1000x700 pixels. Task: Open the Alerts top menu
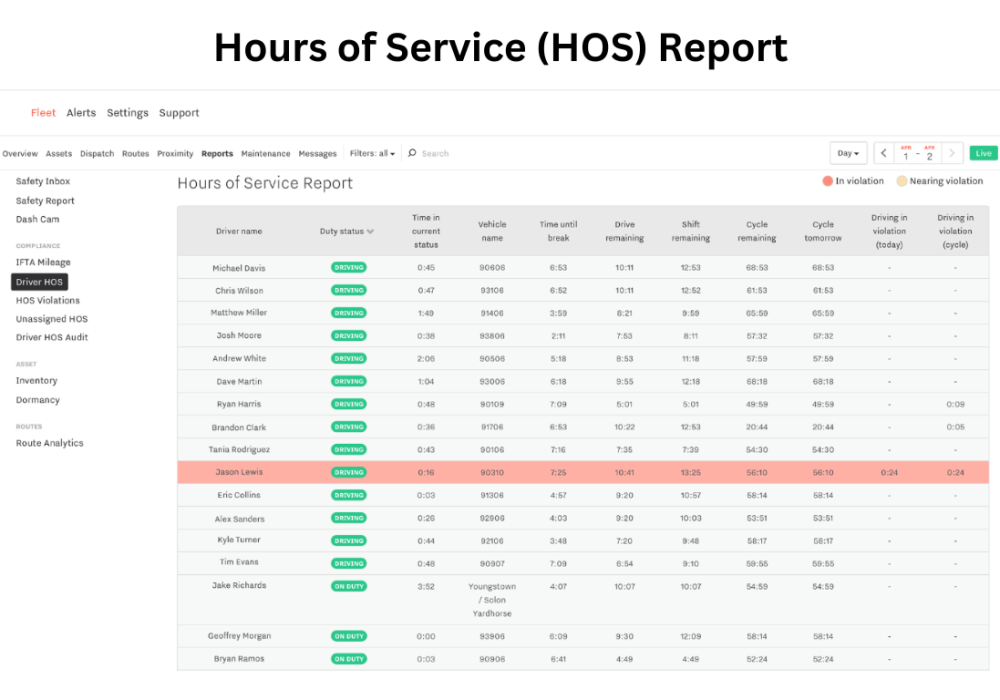pos(81,113)
